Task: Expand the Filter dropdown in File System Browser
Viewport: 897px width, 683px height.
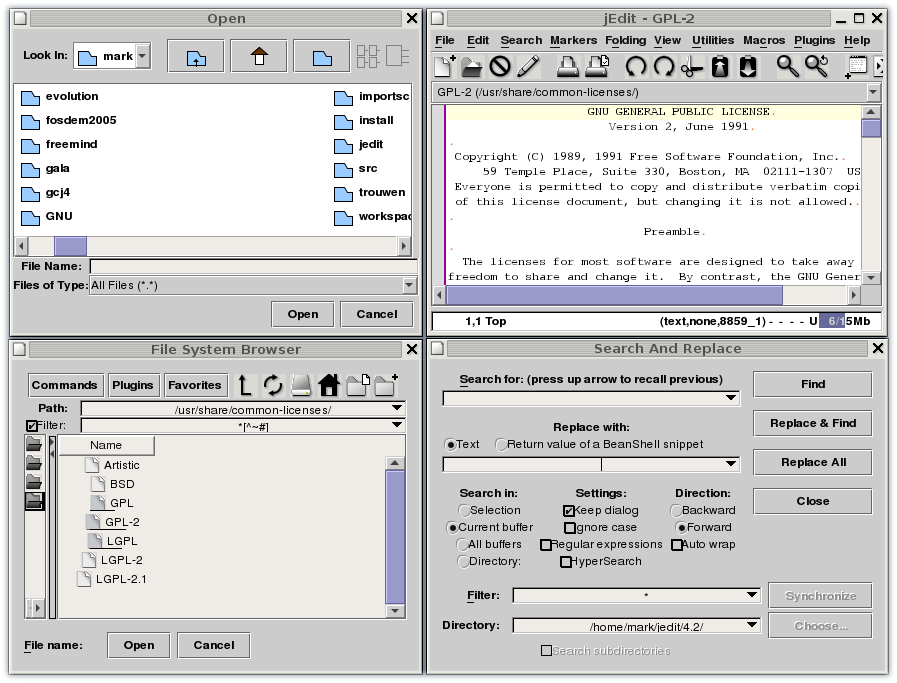Action: coord(397,425)
